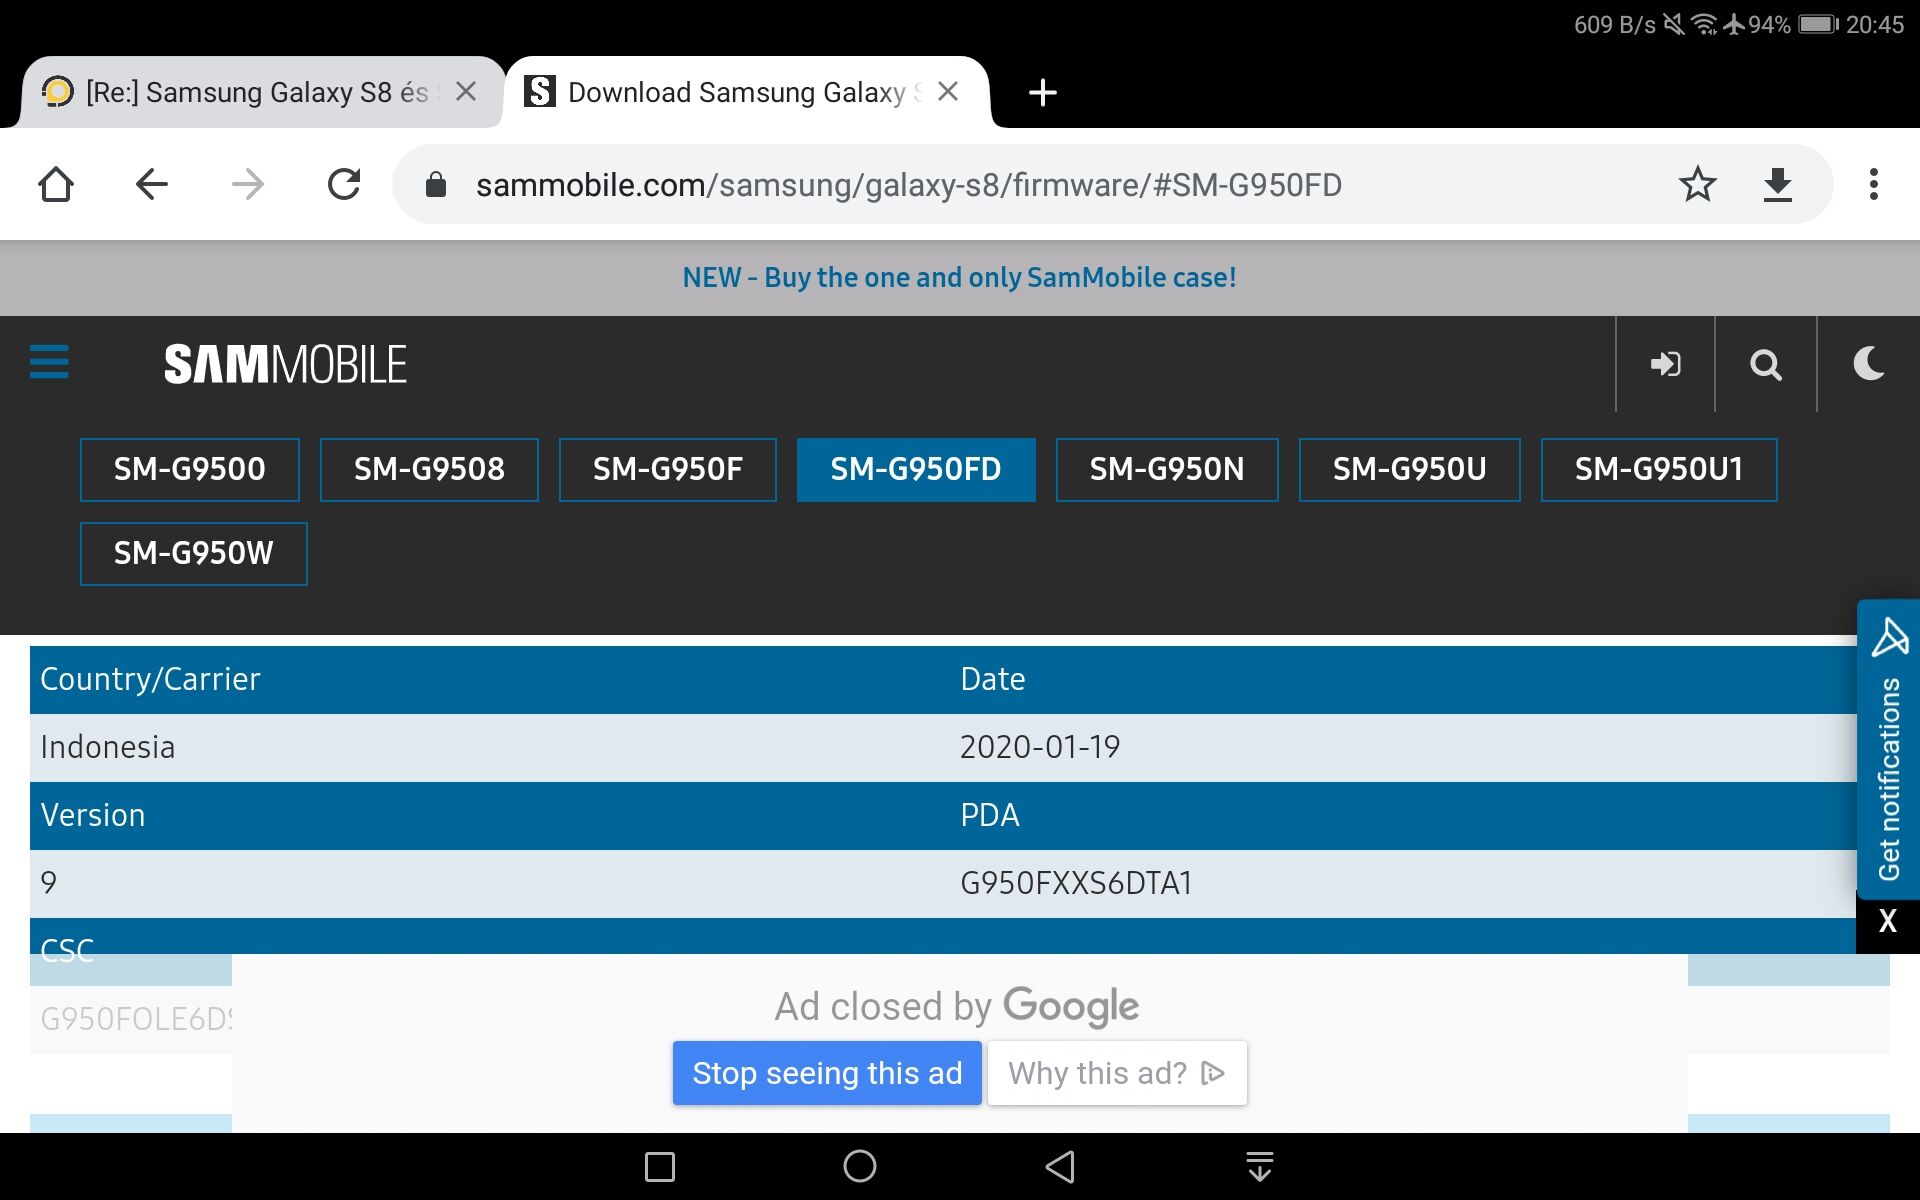Open the SamMobile case banner link
The height and width of the screenshot is (1200, 1920).
[x=959, y=277]
